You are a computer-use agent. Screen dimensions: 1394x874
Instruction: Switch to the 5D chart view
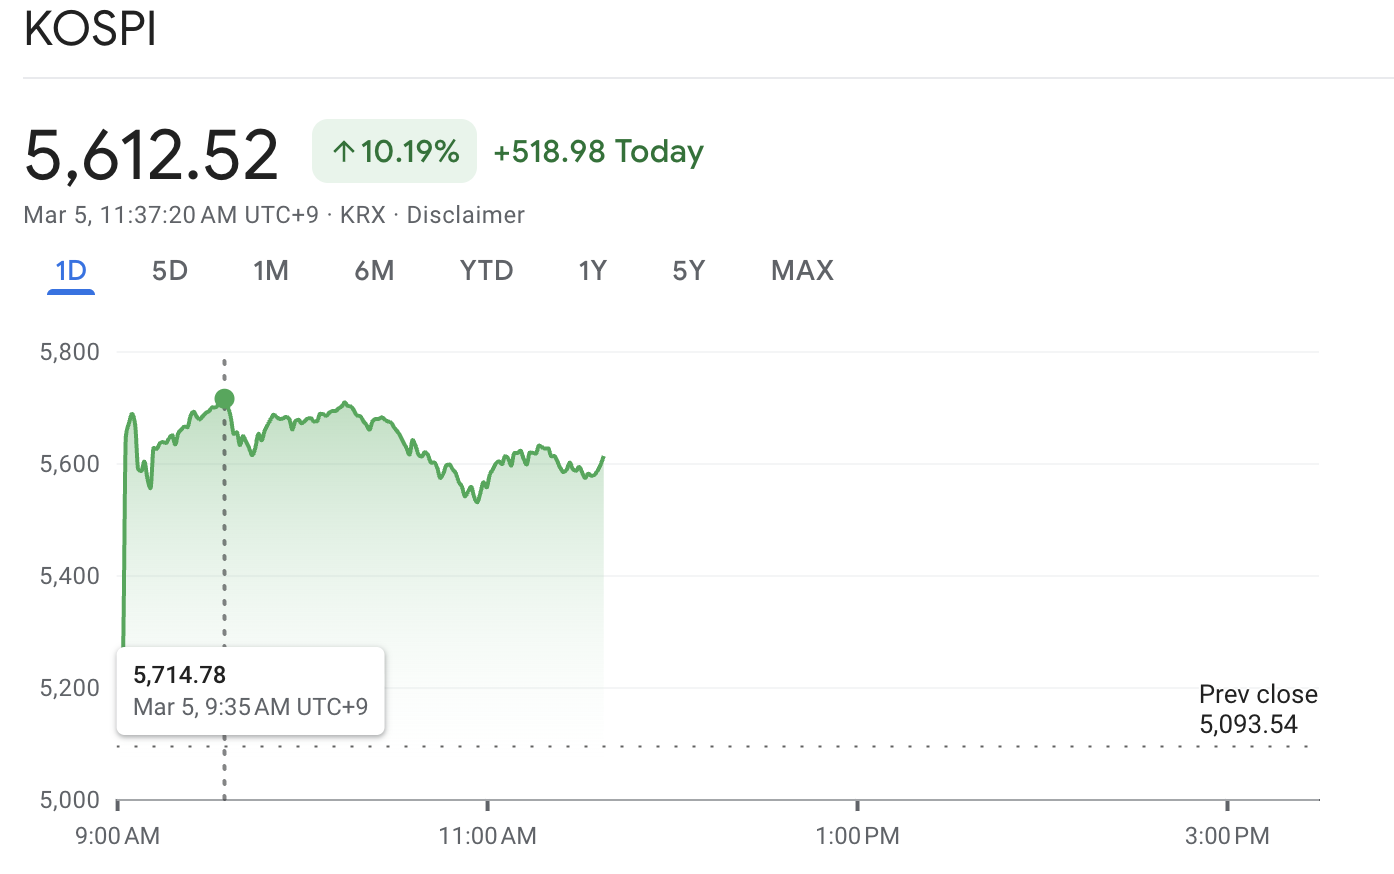tap(169, 270)
